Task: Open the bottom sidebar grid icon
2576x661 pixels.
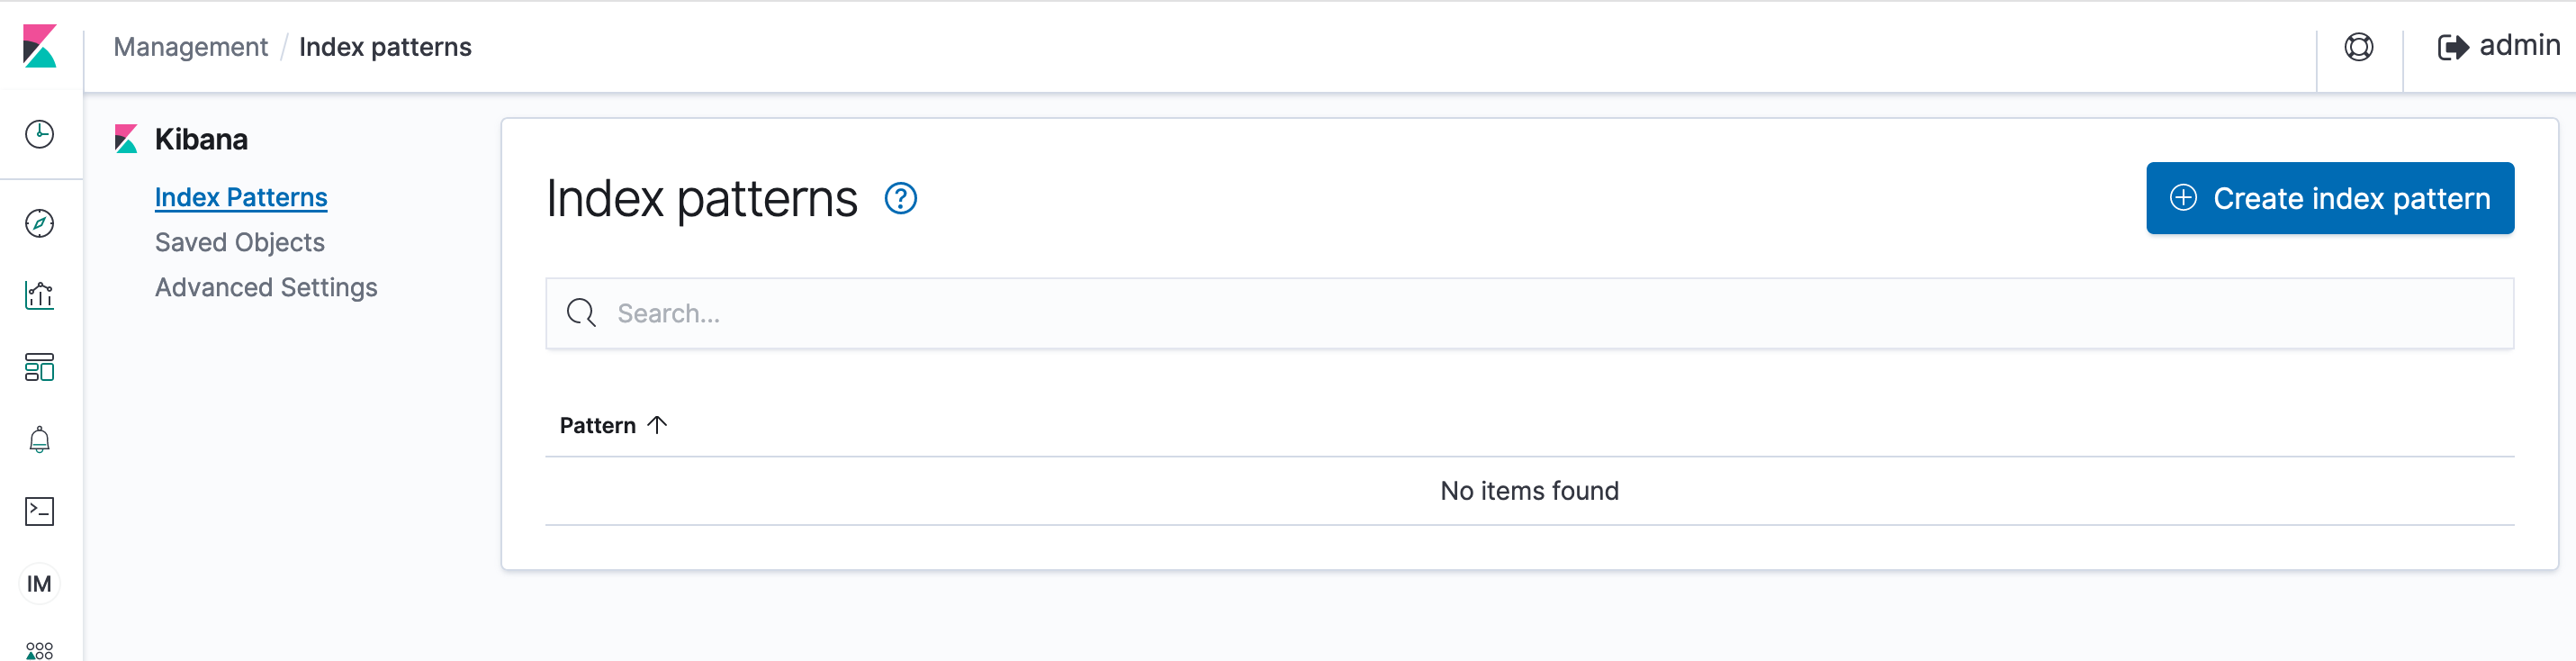Action: coord(39,651)
